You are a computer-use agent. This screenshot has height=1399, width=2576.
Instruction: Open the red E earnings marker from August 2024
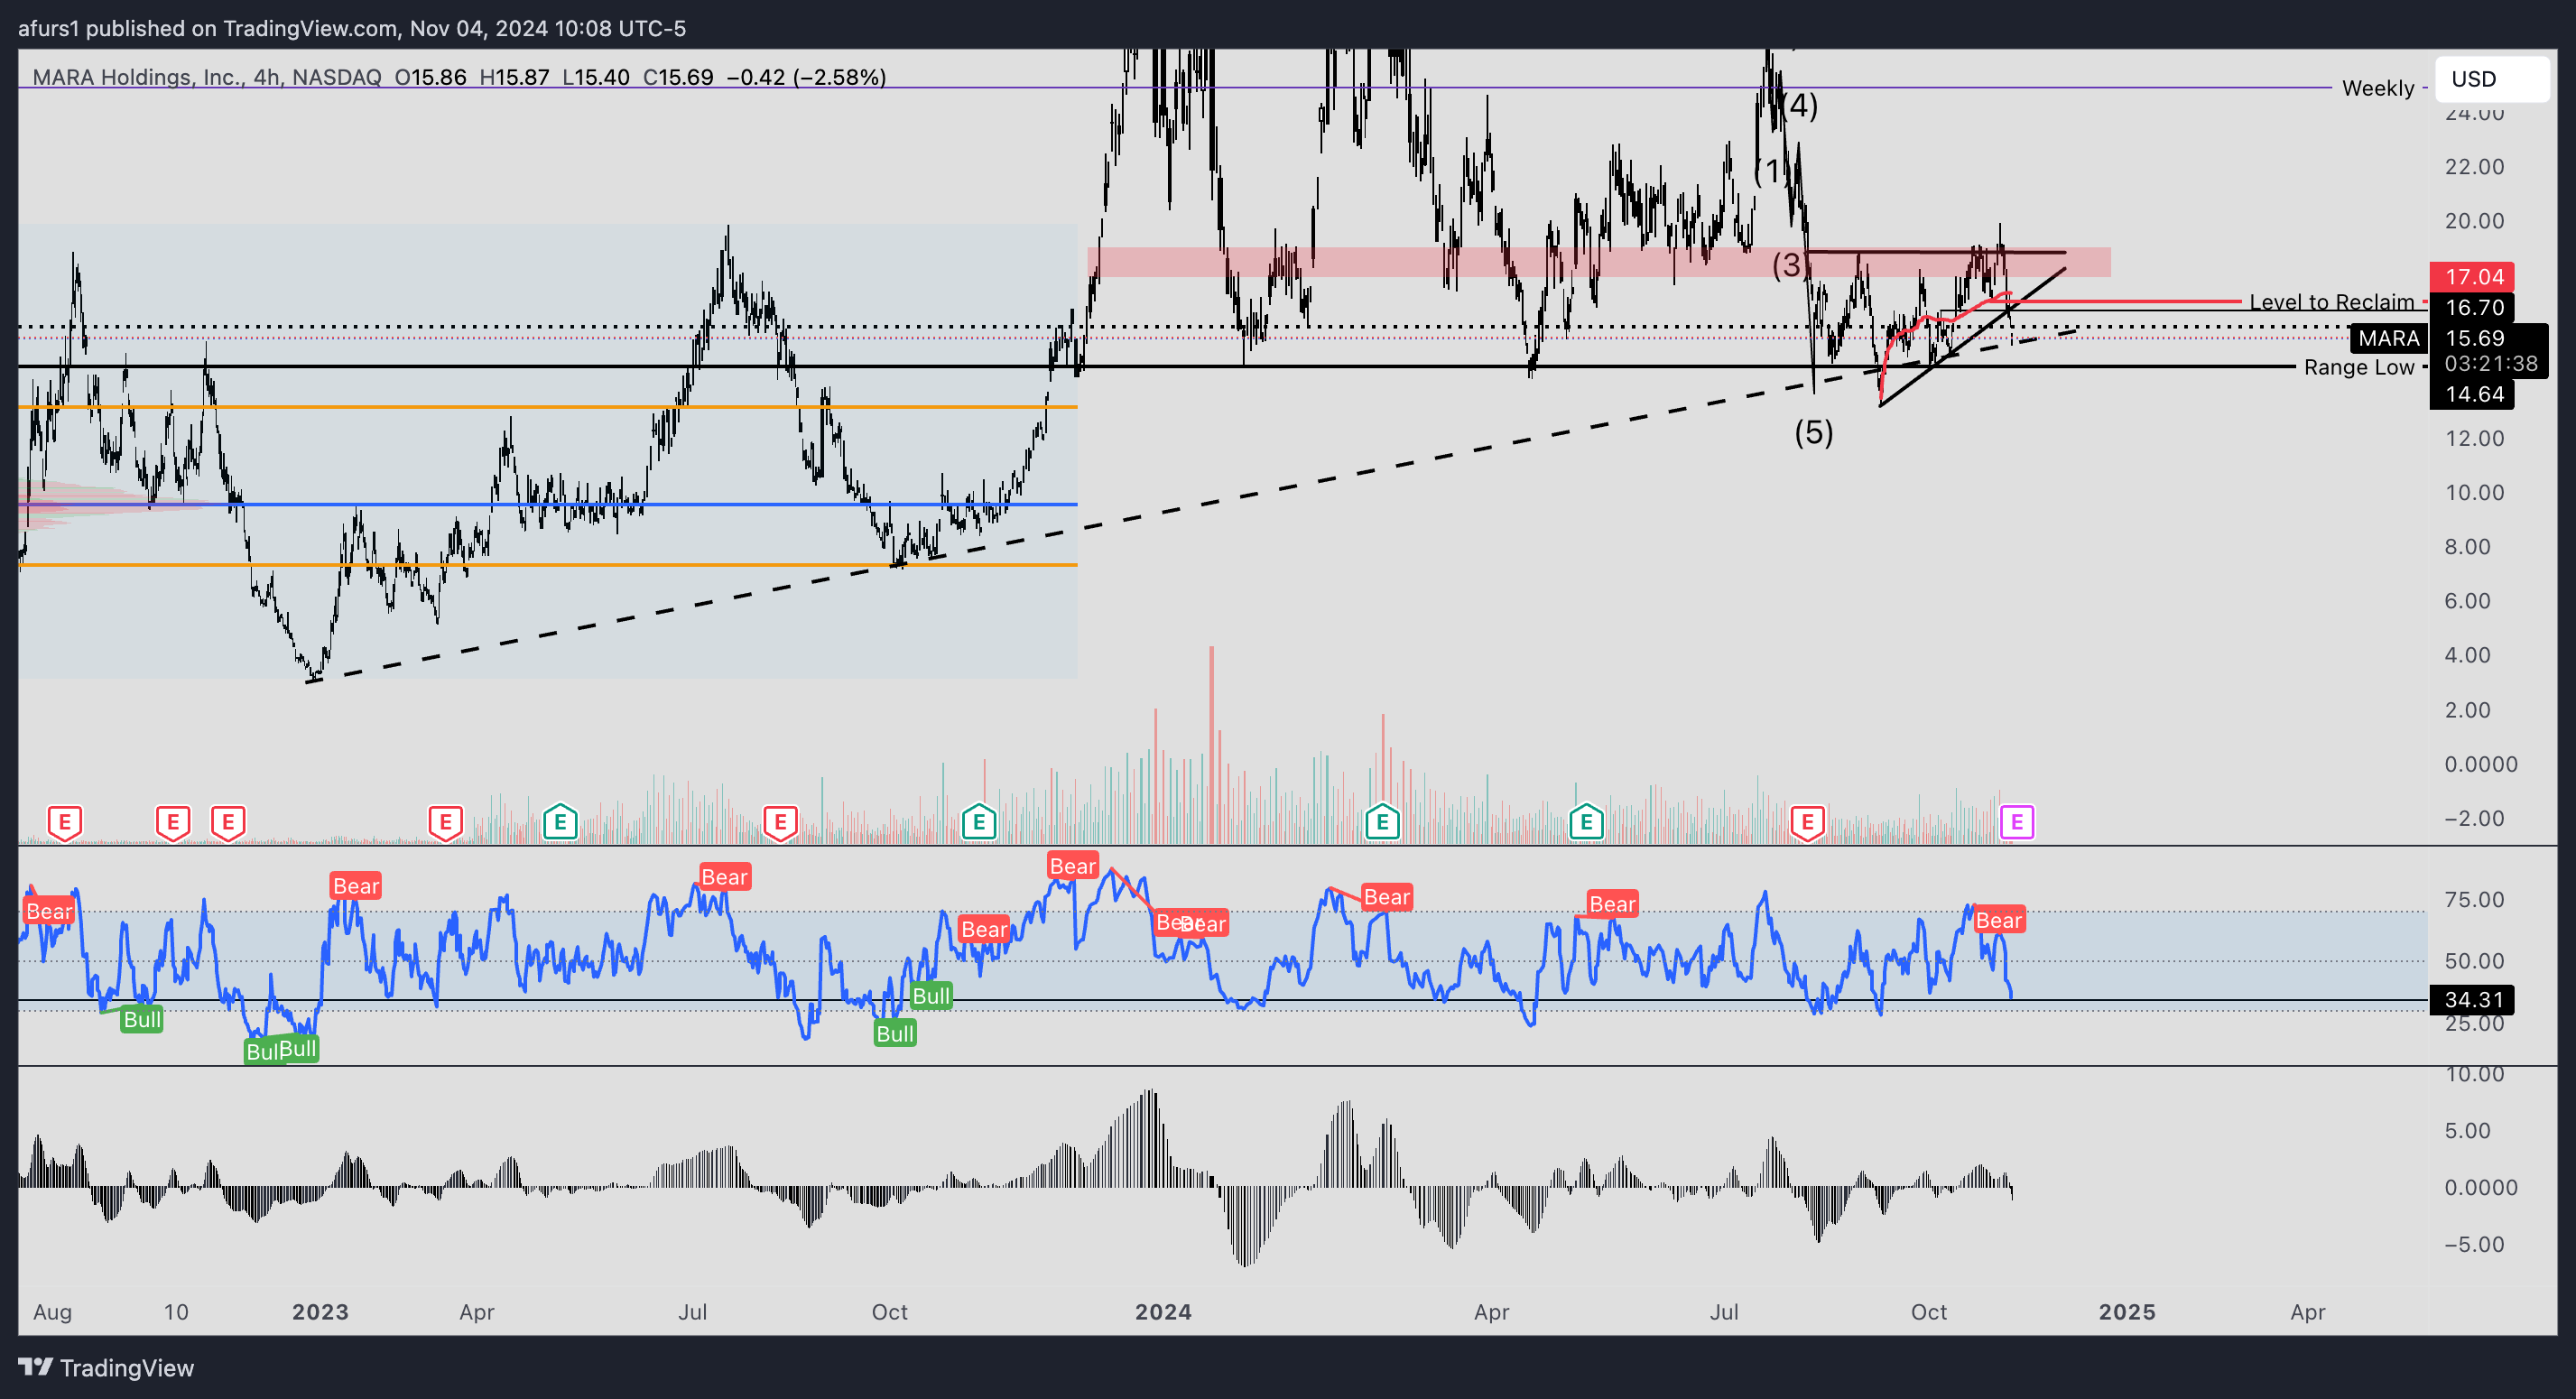pos(1807,823)
